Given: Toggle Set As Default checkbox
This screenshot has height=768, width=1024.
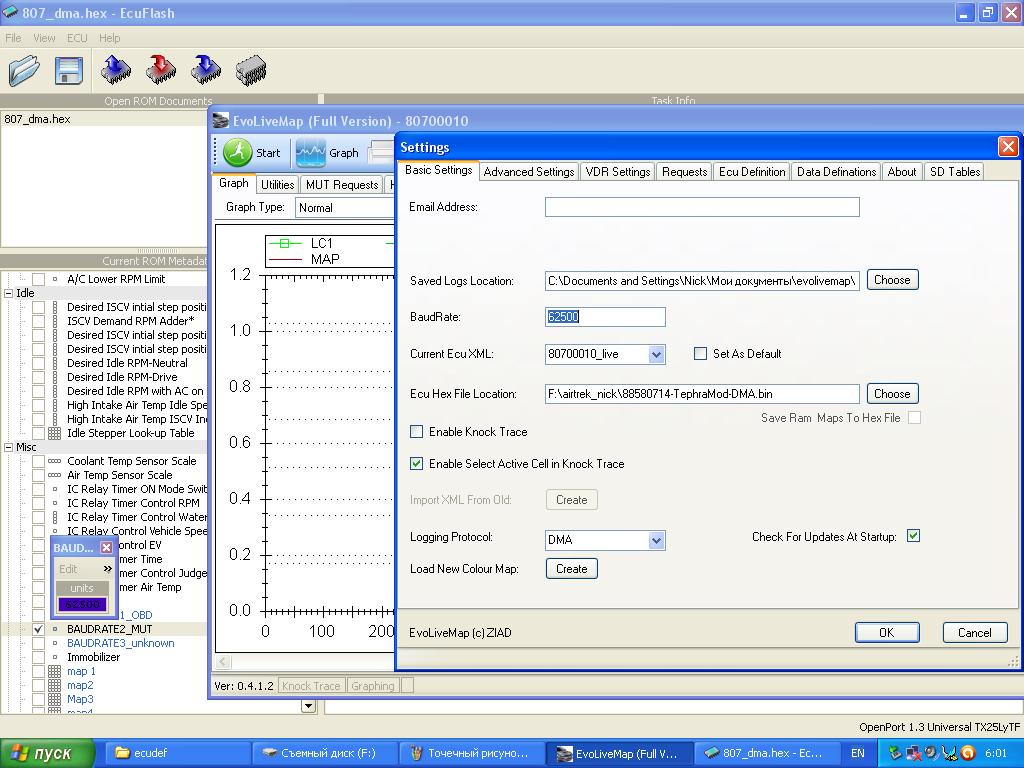Looking at the screenshot, I should tap(701, 354).
